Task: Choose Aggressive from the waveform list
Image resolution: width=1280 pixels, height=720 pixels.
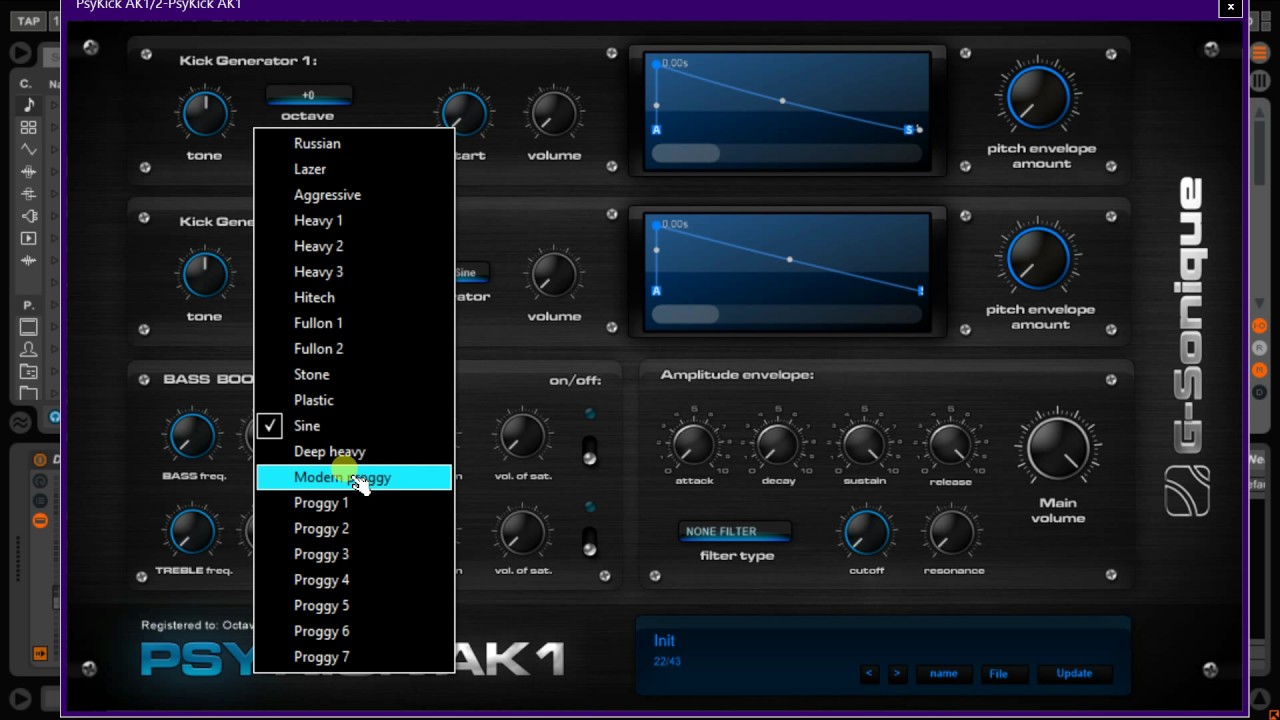Action: (x=354, y=195)
